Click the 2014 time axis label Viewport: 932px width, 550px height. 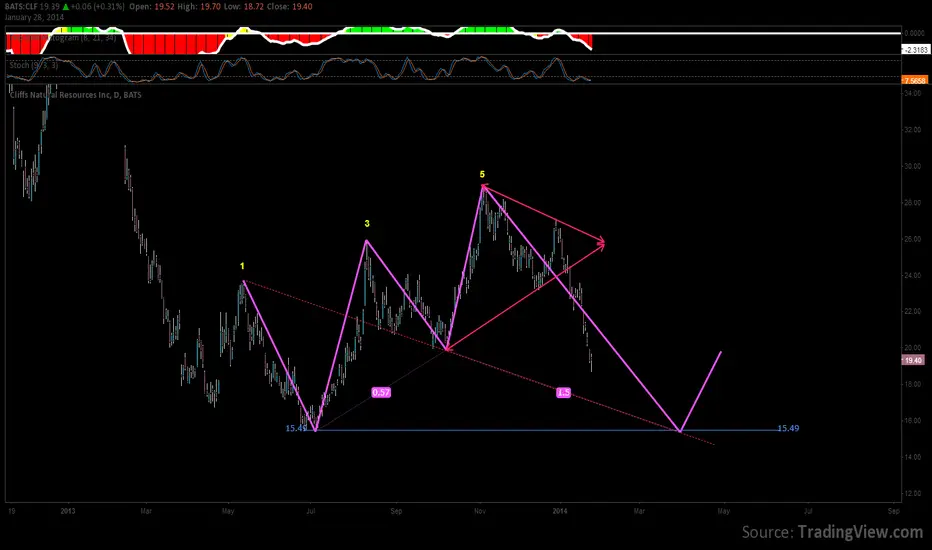coord(560,511)
